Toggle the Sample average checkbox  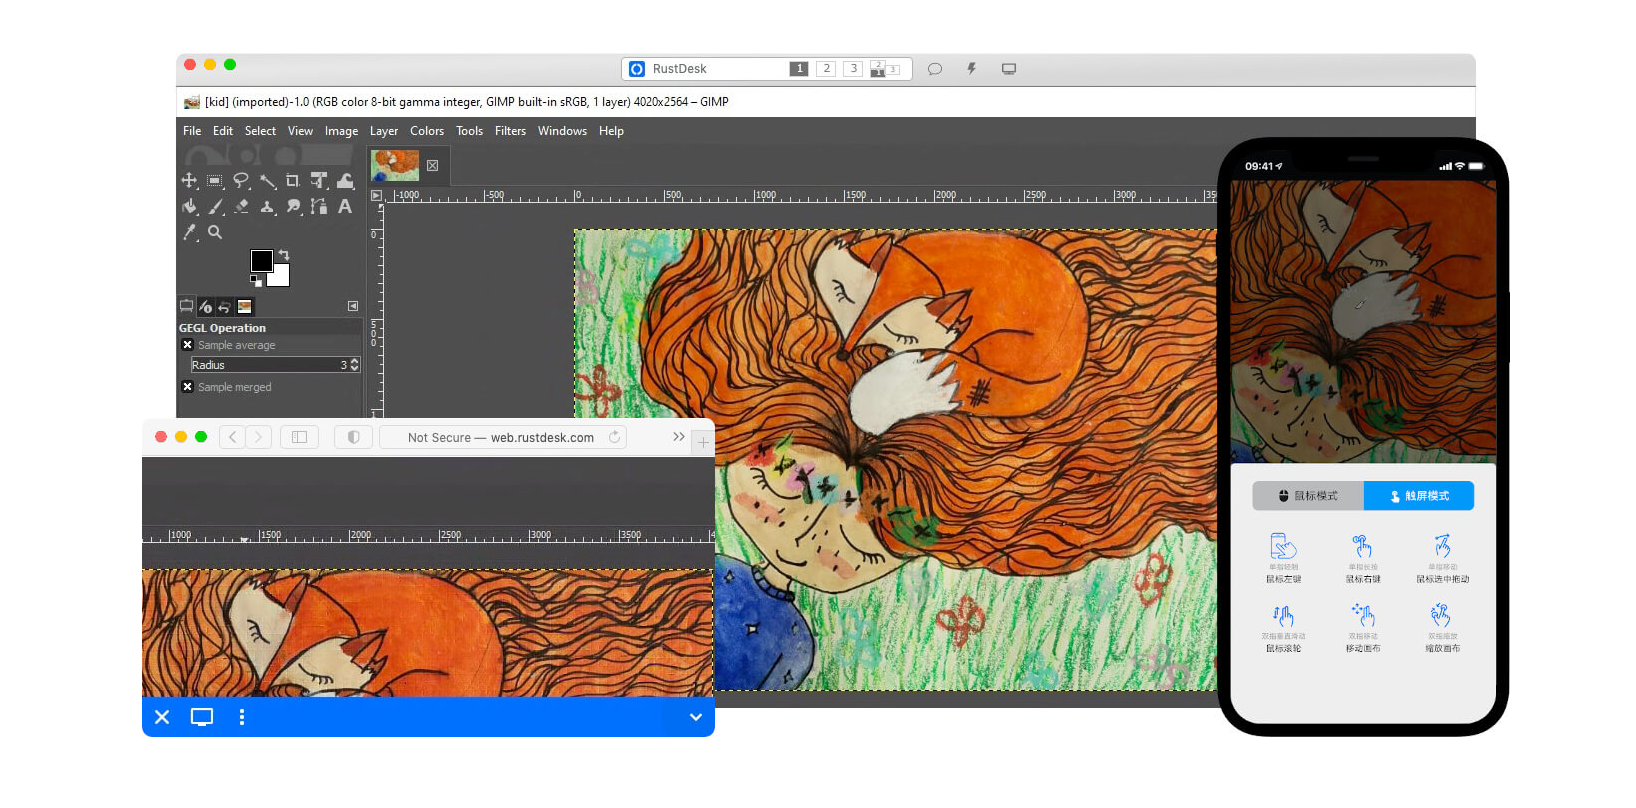point(187,345)
